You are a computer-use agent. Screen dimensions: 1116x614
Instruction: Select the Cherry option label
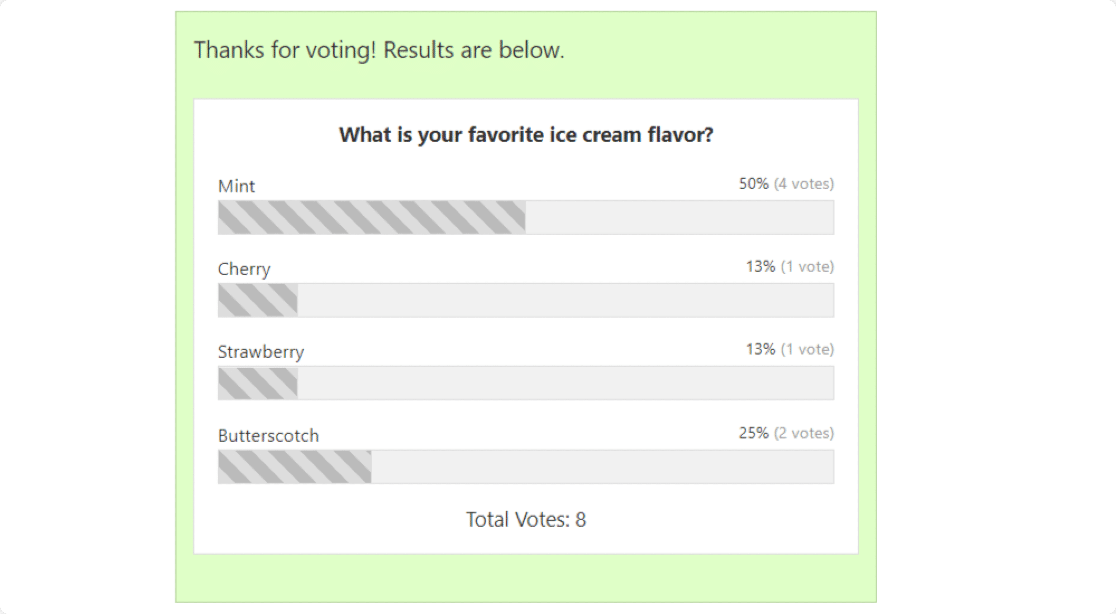[244, 269]
